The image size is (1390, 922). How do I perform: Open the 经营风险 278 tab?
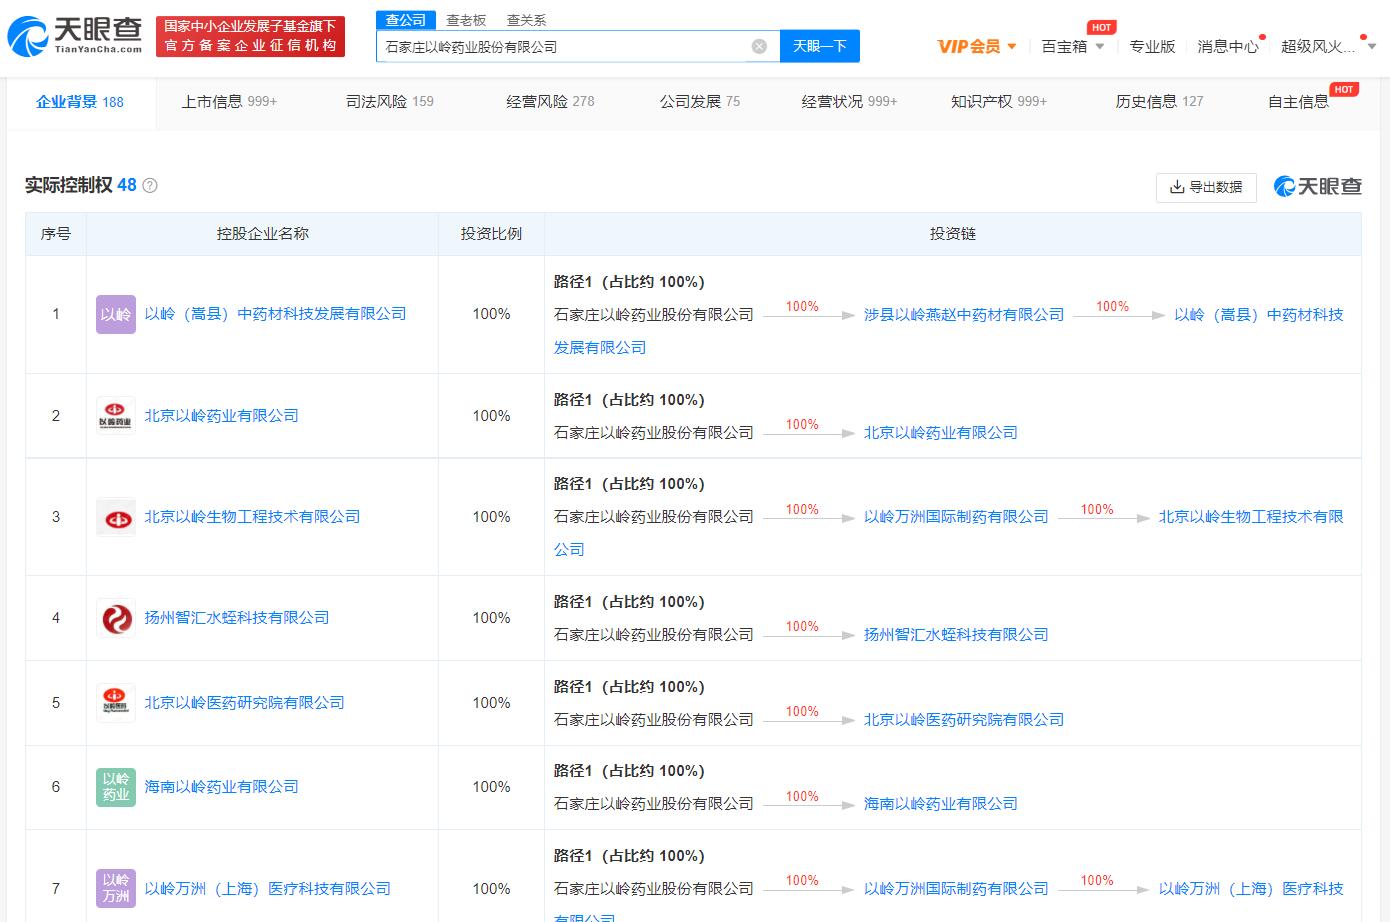550,102
